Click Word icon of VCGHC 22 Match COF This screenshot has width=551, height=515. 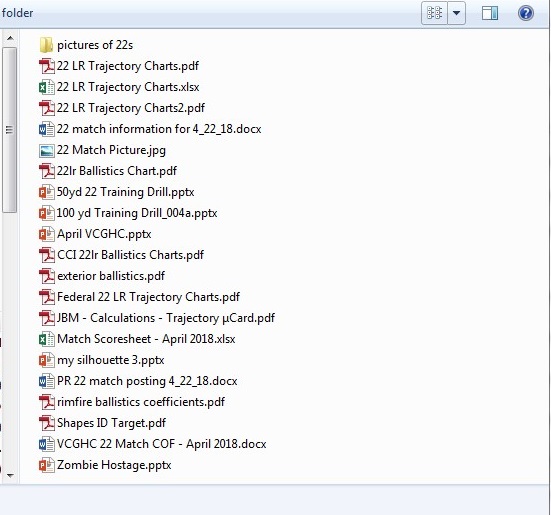(47, 444)
